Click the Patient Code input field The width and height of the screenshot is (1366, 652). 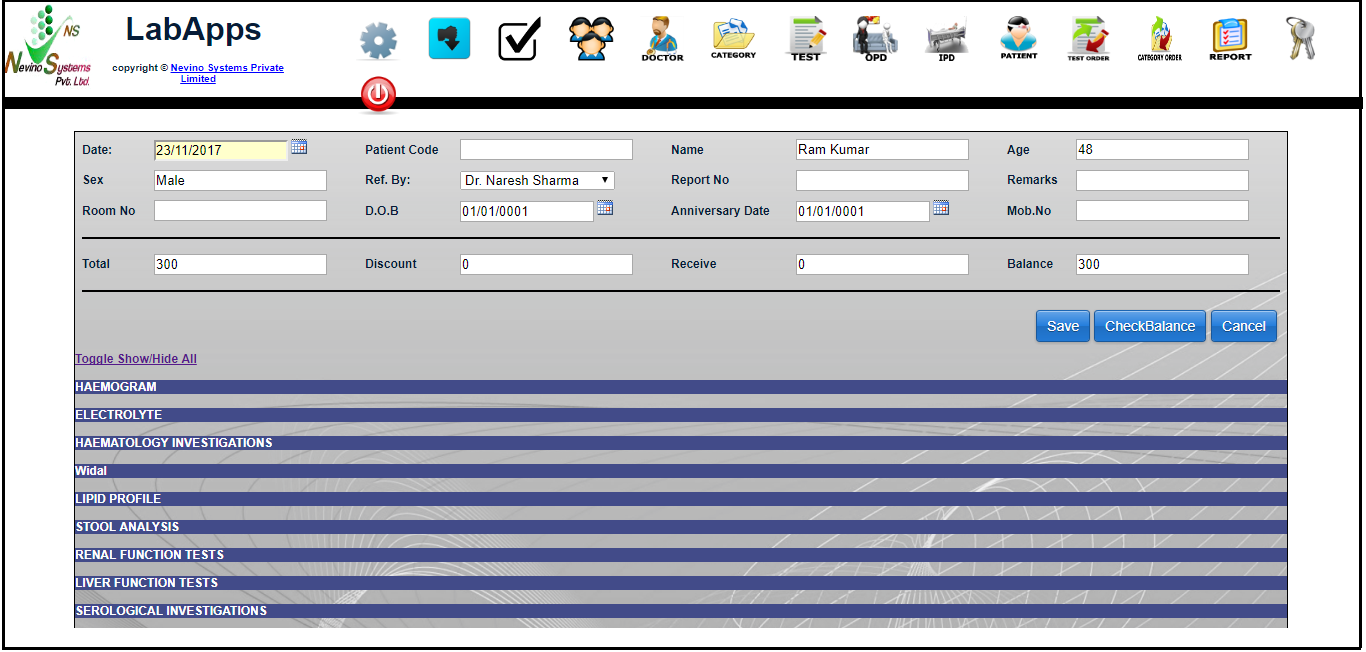pyautogui.click(x=546, y=150)
